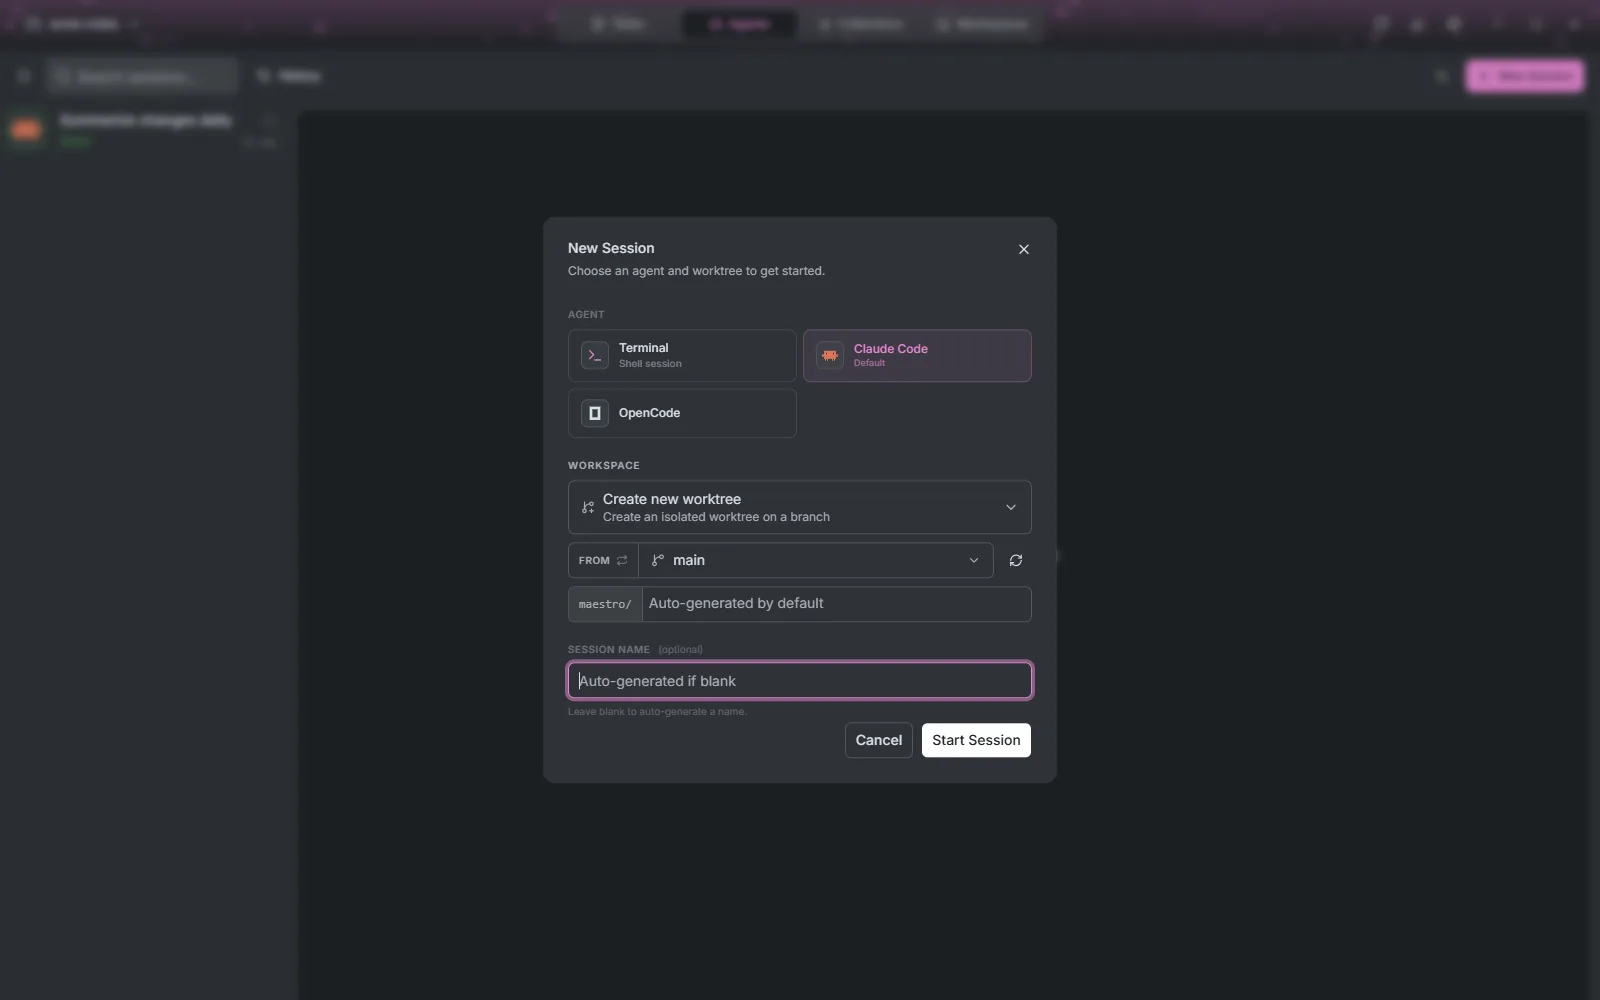Open the Create new worktree dropdown

[x=799, y=507]
